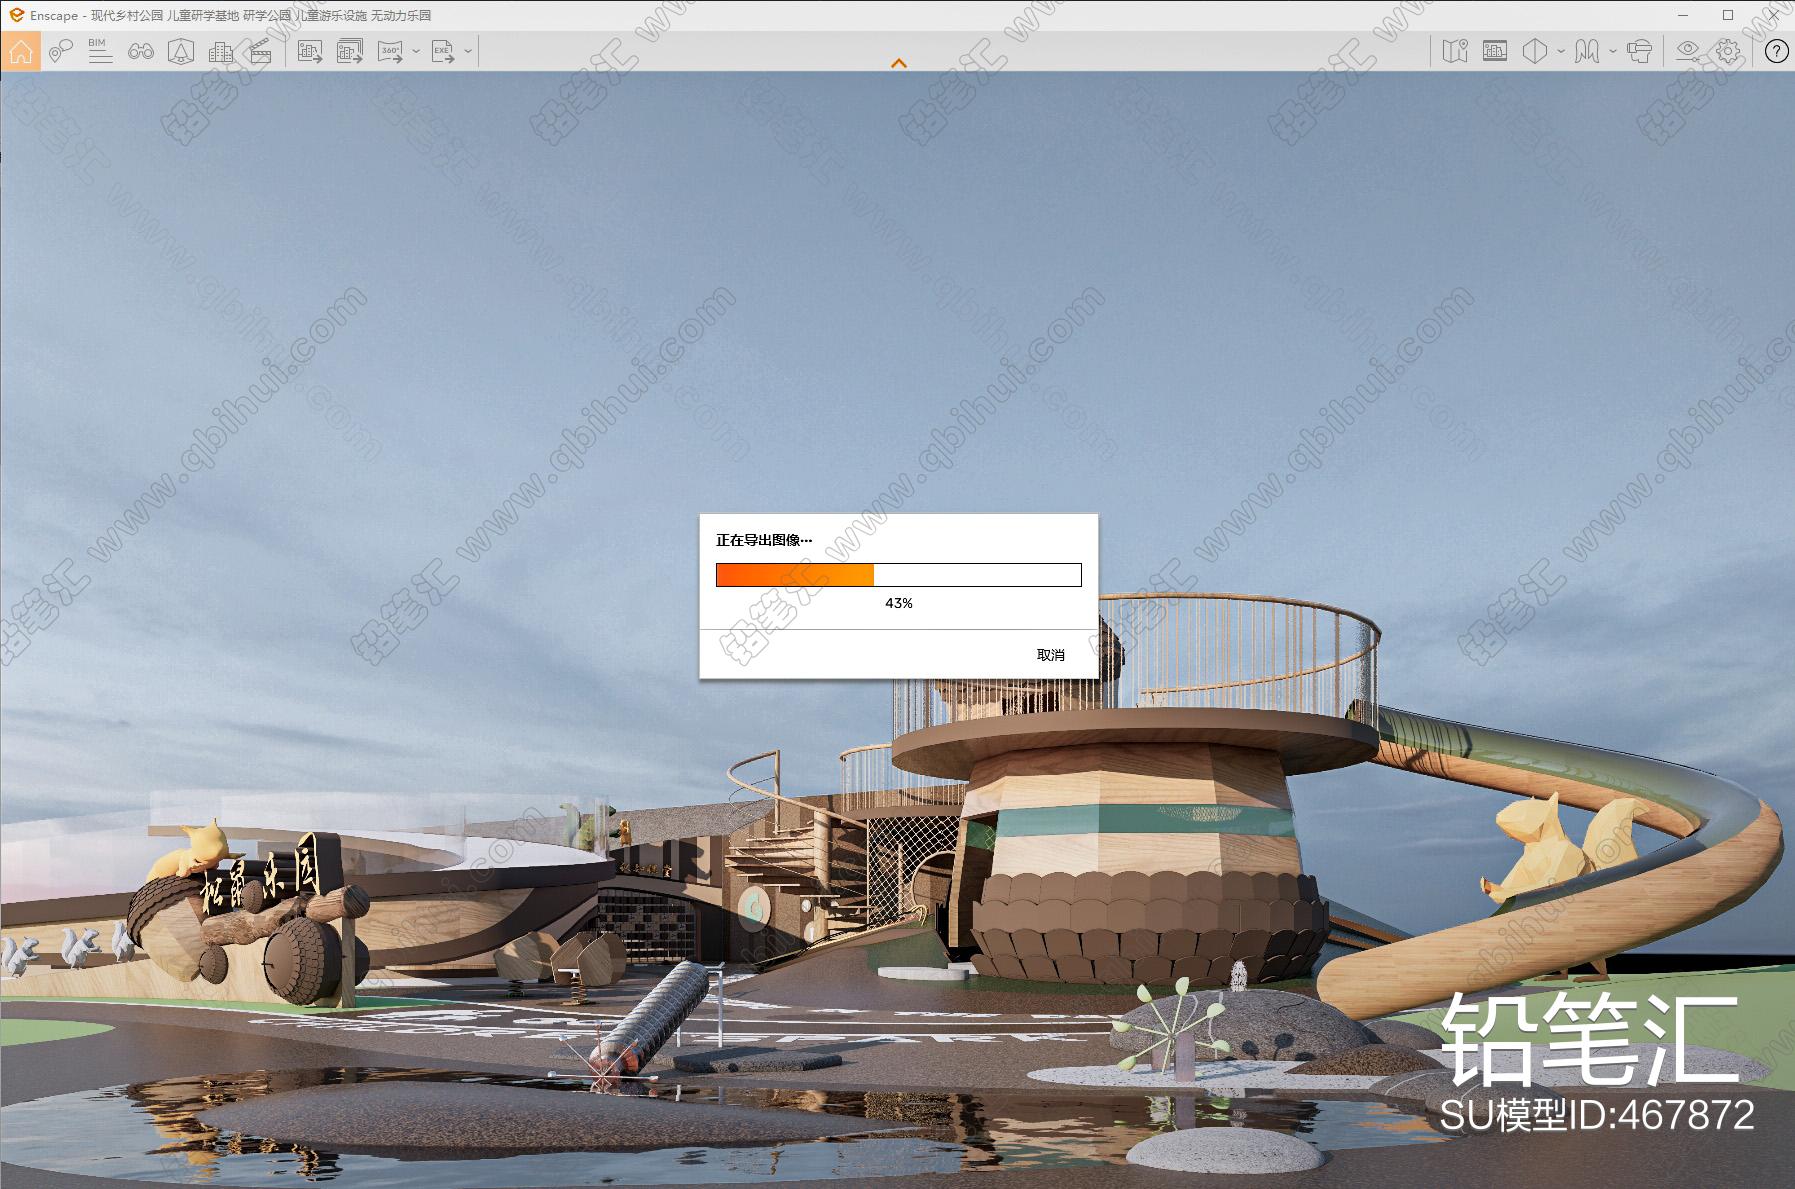
Task: Expand the projection mode dropdown arrow
Action: tap(1561, 50)
